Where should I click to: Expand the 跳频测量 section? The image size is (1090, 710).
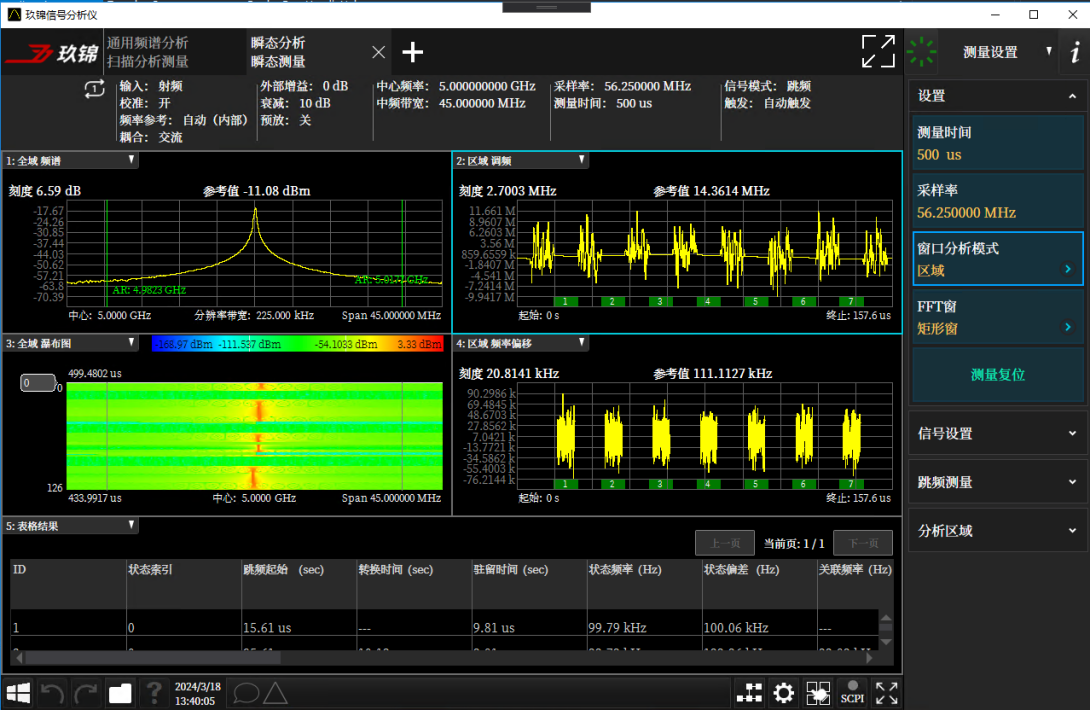[x=998, y=482]
